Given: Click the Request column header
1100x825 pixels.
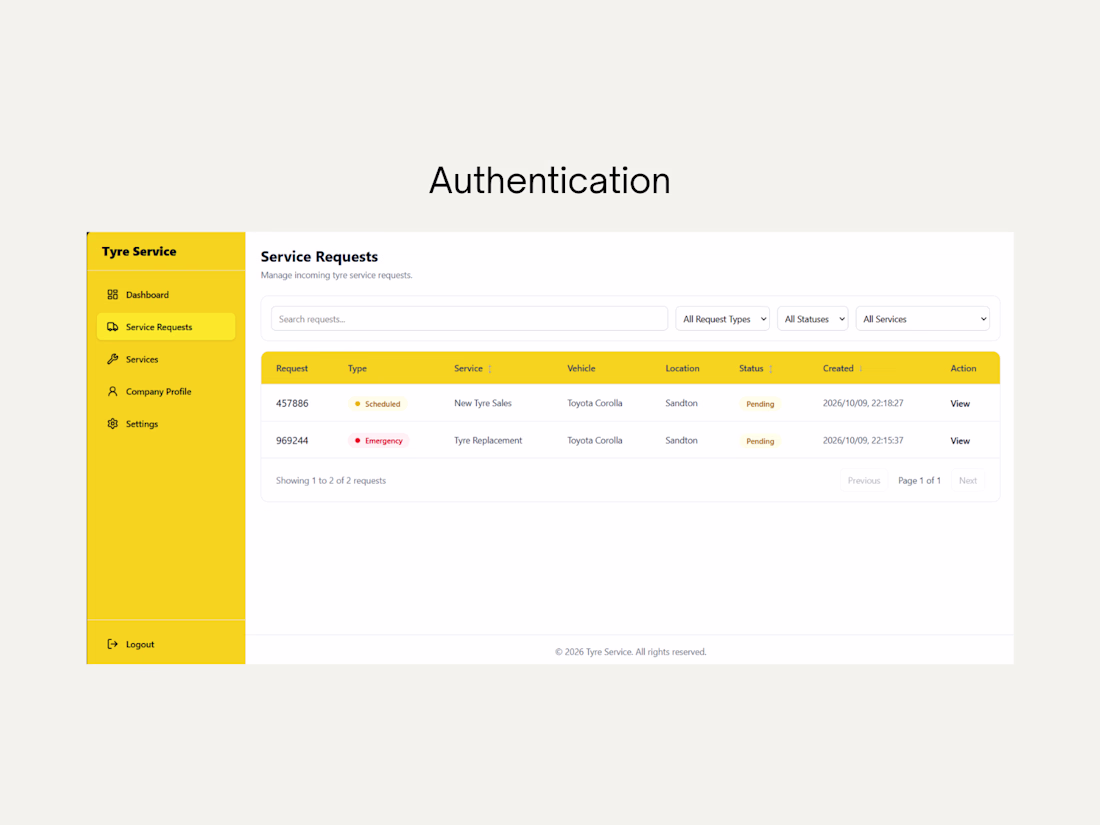Looking at the screenshot, I should (x=292, y=368).
